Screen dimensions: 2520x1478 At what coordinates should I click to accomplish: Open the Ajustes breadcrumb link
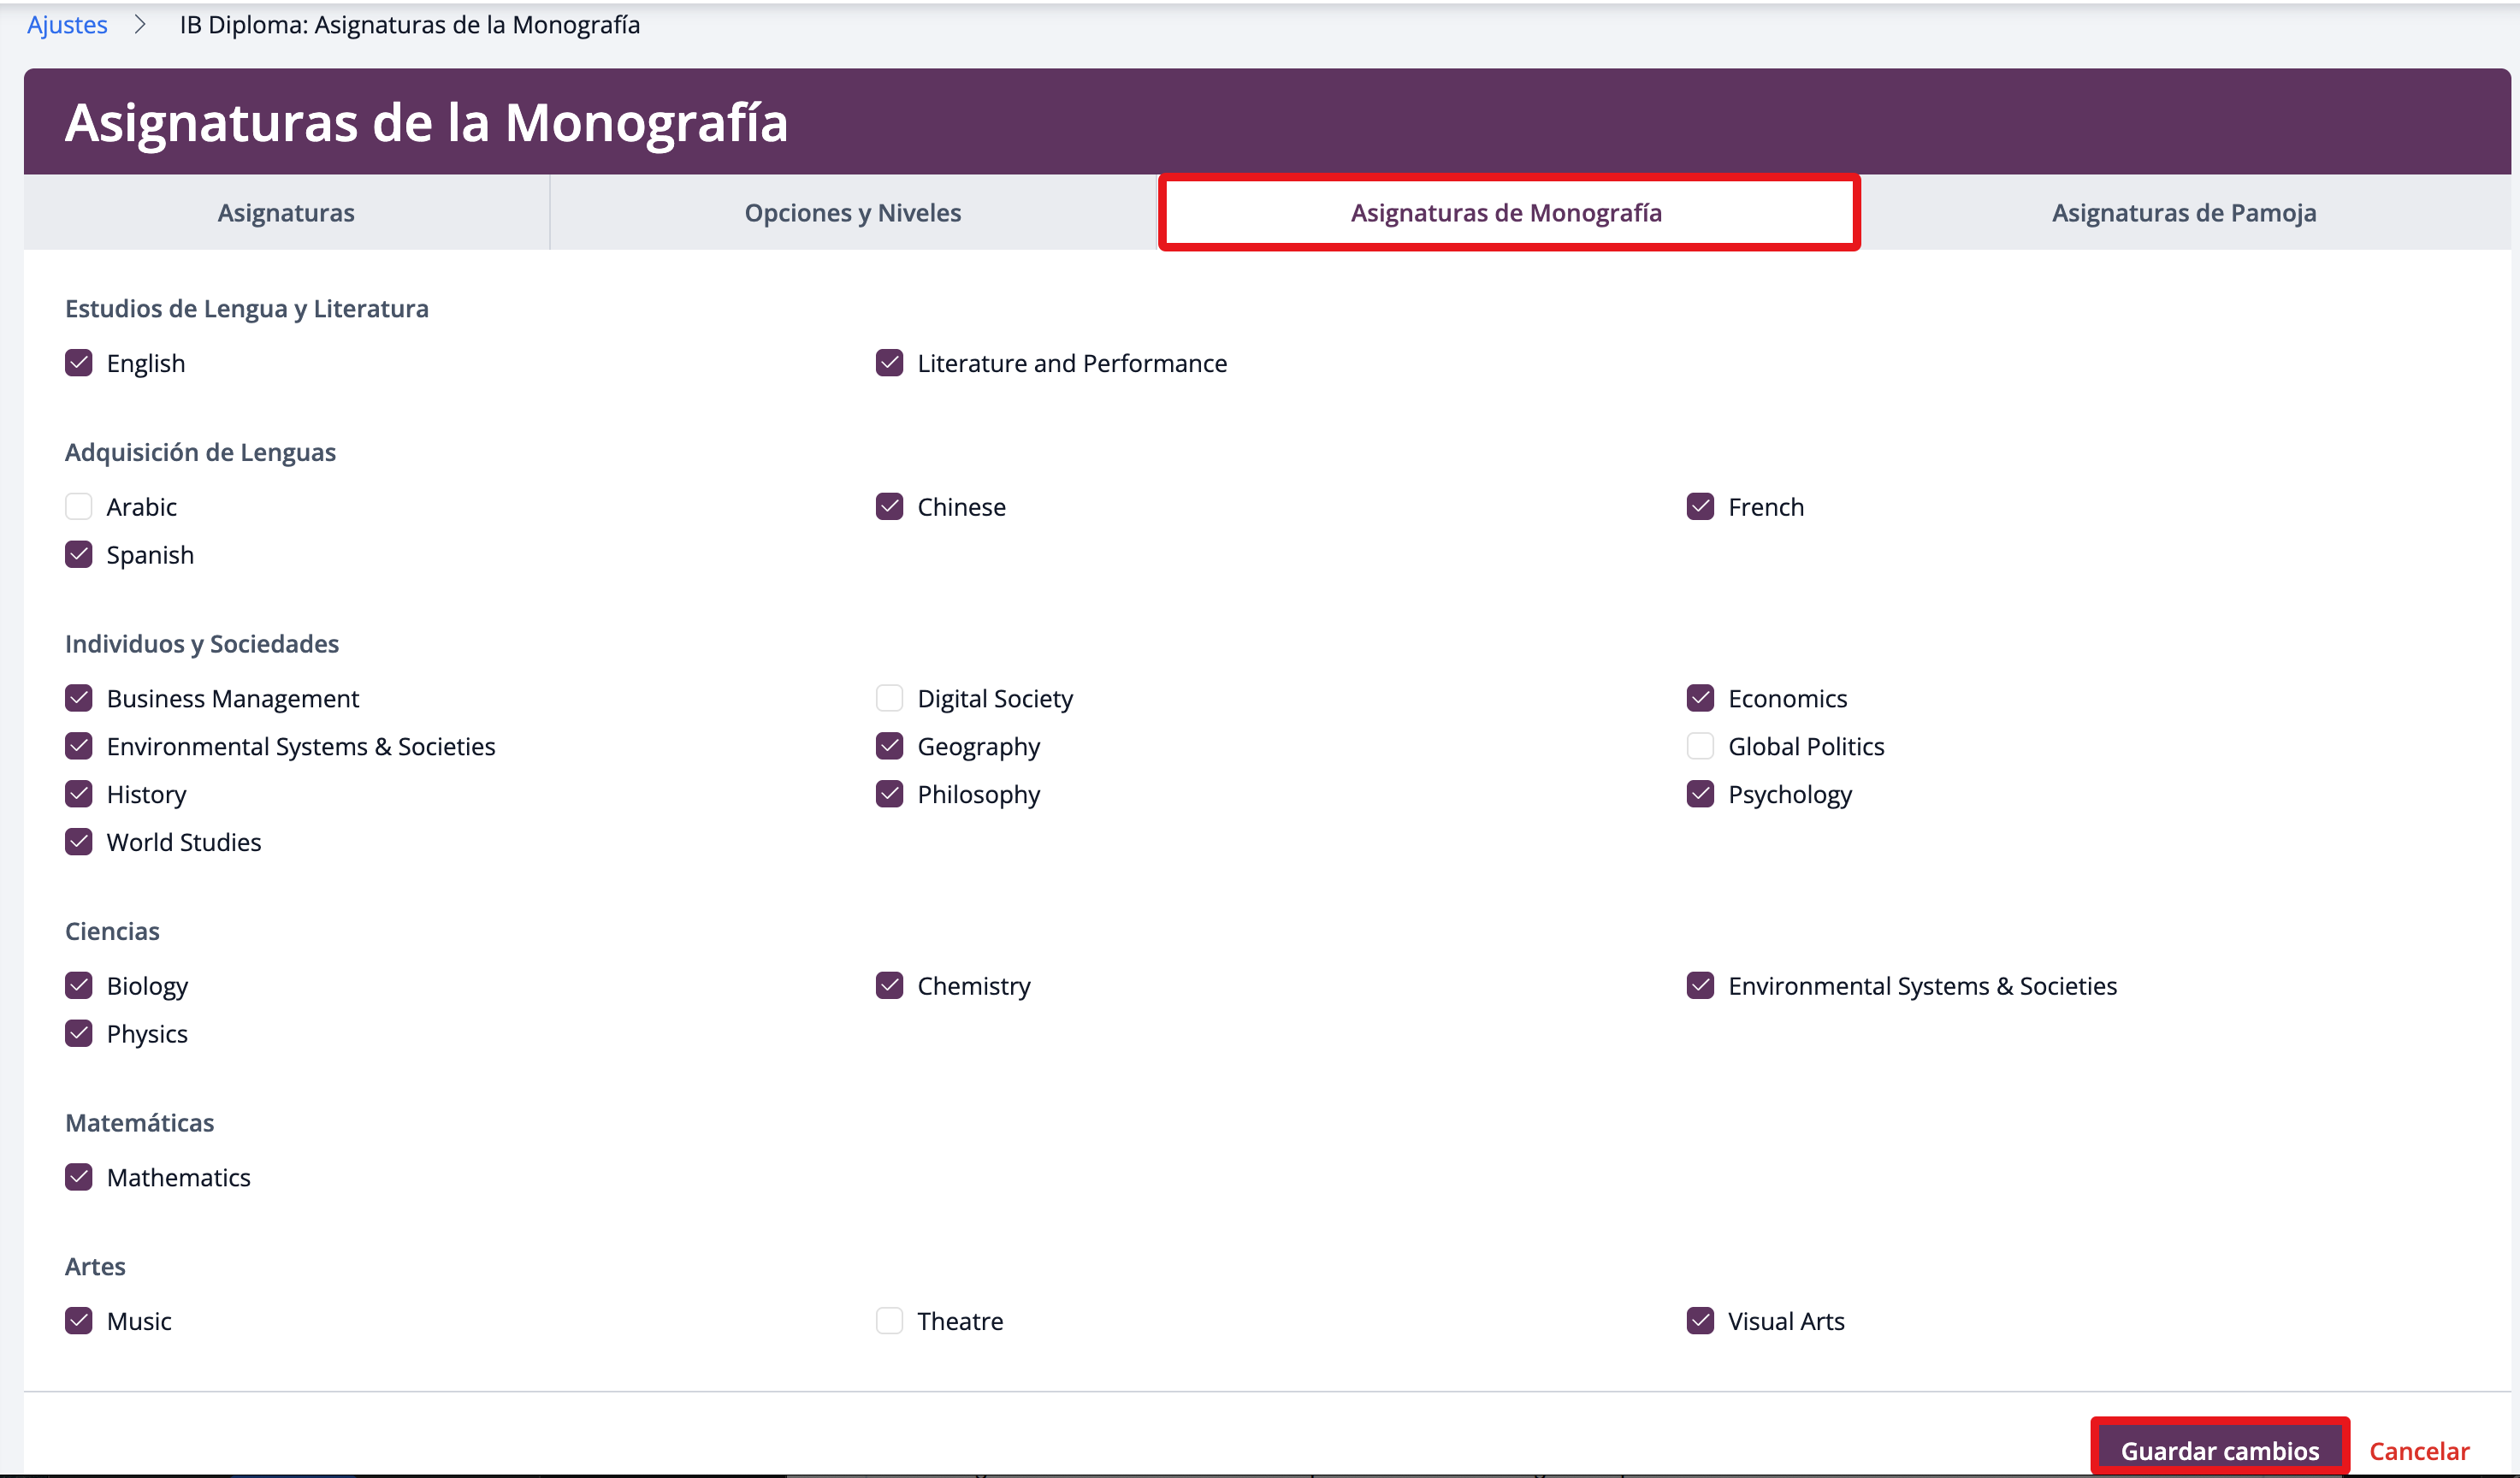coord(67,25)
